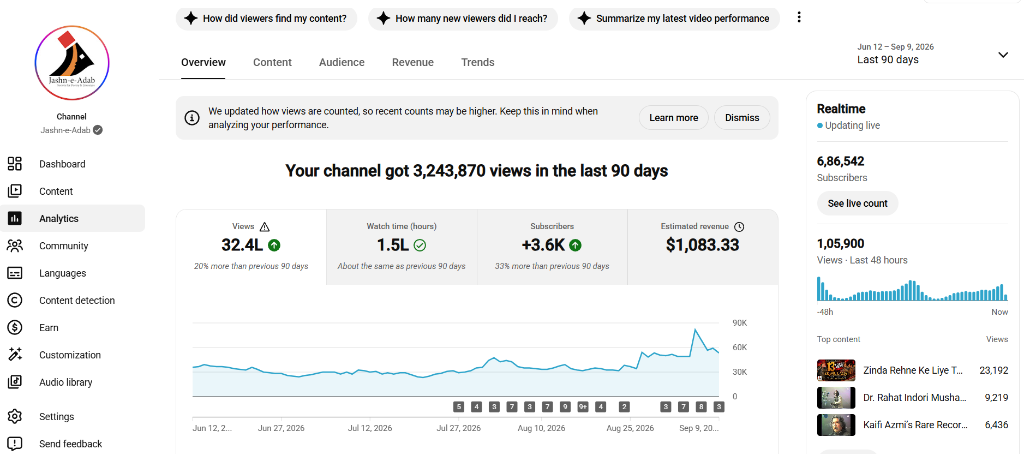Expand the Last 90 days date range dropdown
1024x454 pixels.
(x=933, y=54)
